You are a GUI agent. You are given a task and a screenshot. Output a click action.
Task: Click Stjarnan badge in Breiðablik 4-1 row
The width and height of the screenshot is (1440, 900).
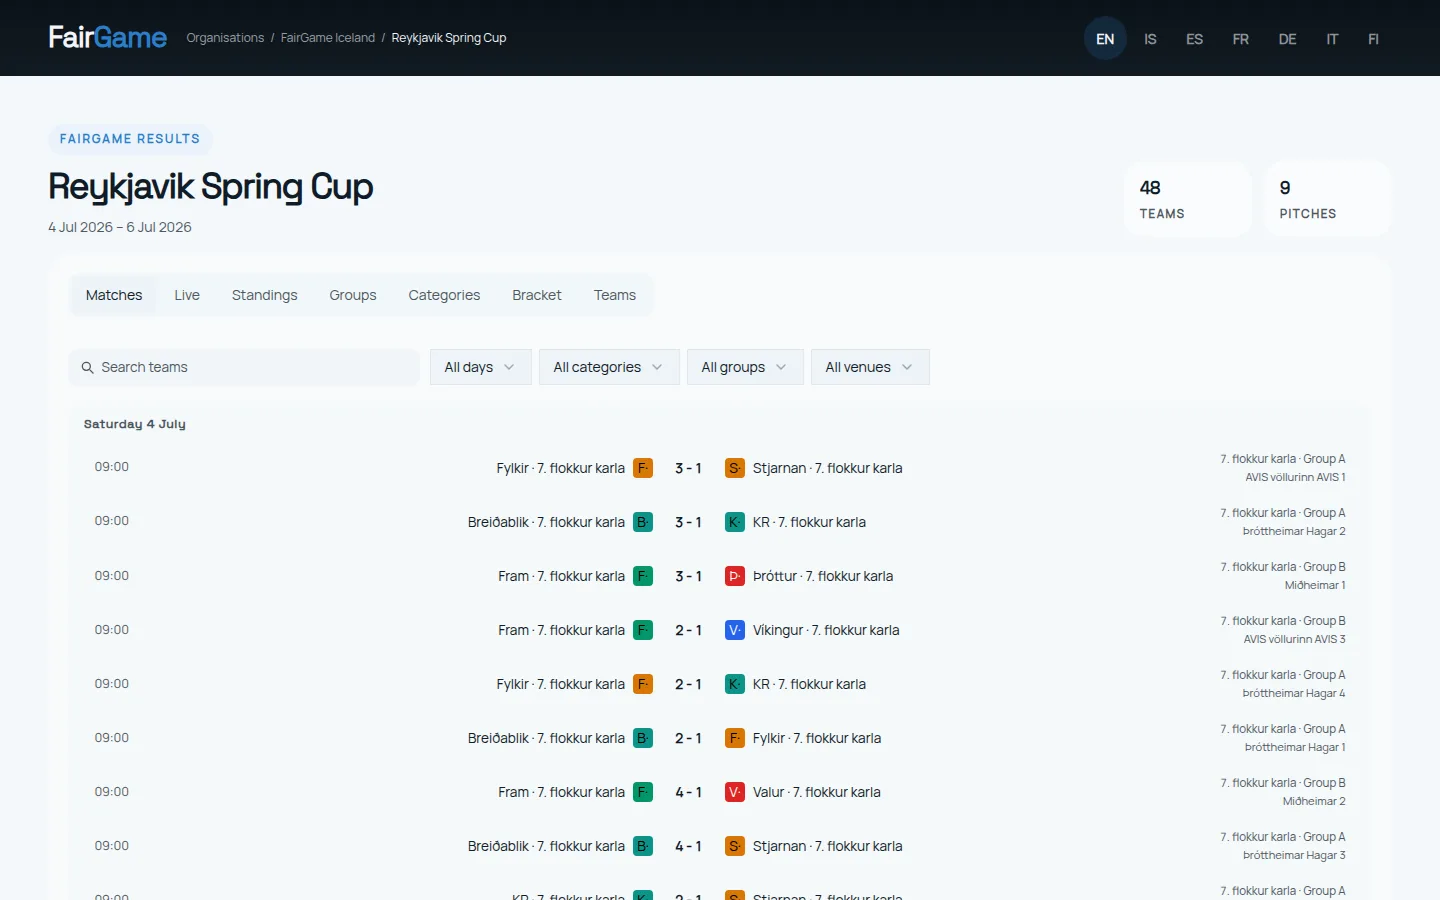point(735,846)
